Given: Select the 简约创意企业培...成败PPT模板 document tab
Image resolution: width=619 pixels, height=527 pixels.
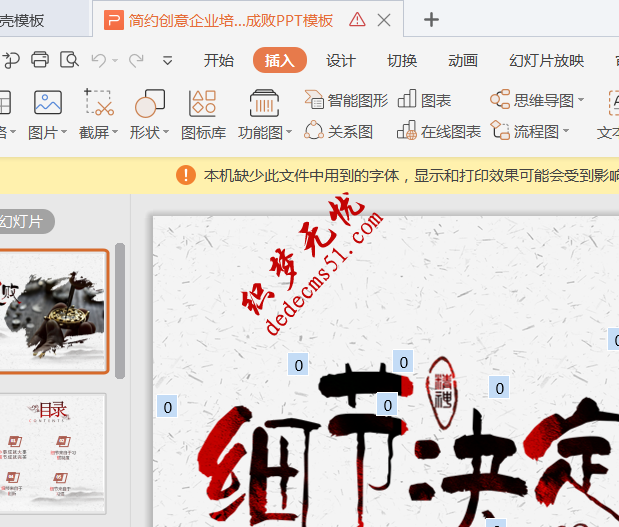Looking at the screenshot, I should coord(248,20).
